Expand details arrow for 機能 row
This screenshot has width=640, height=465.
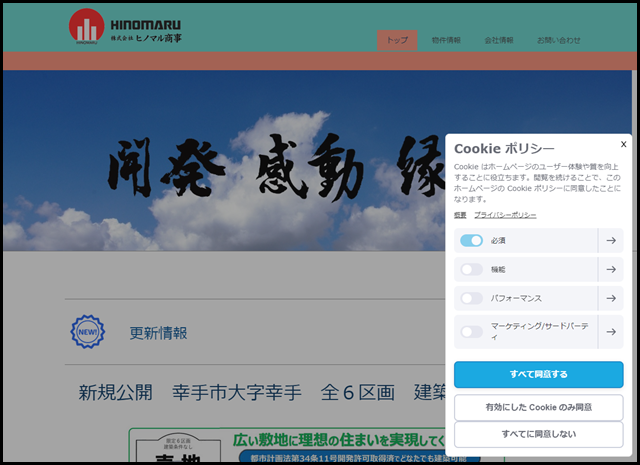pyautogui.click(x=611, y=269)
